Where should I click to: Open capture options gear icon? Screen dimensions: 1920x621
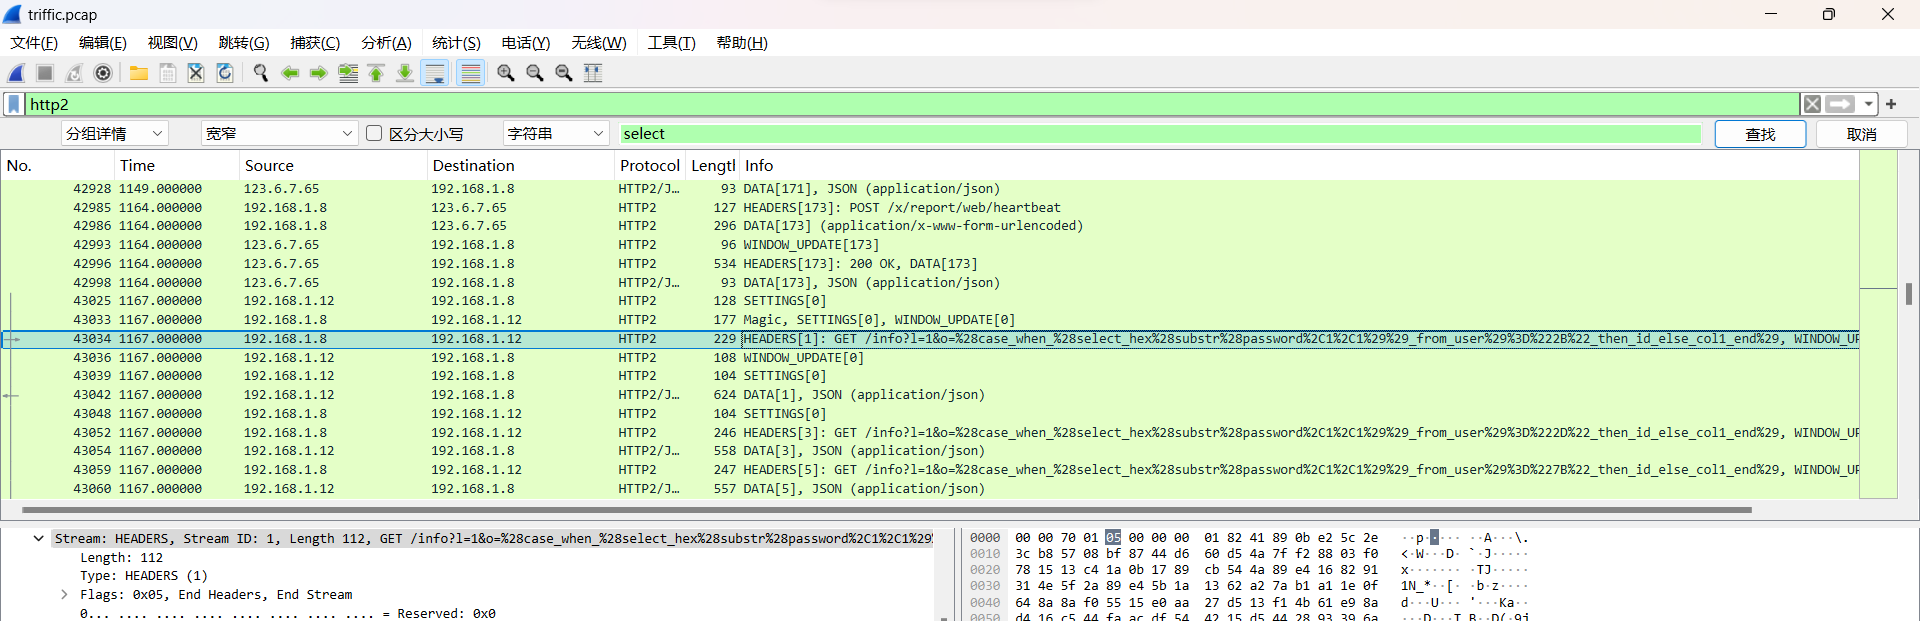(x=103, y=73)
